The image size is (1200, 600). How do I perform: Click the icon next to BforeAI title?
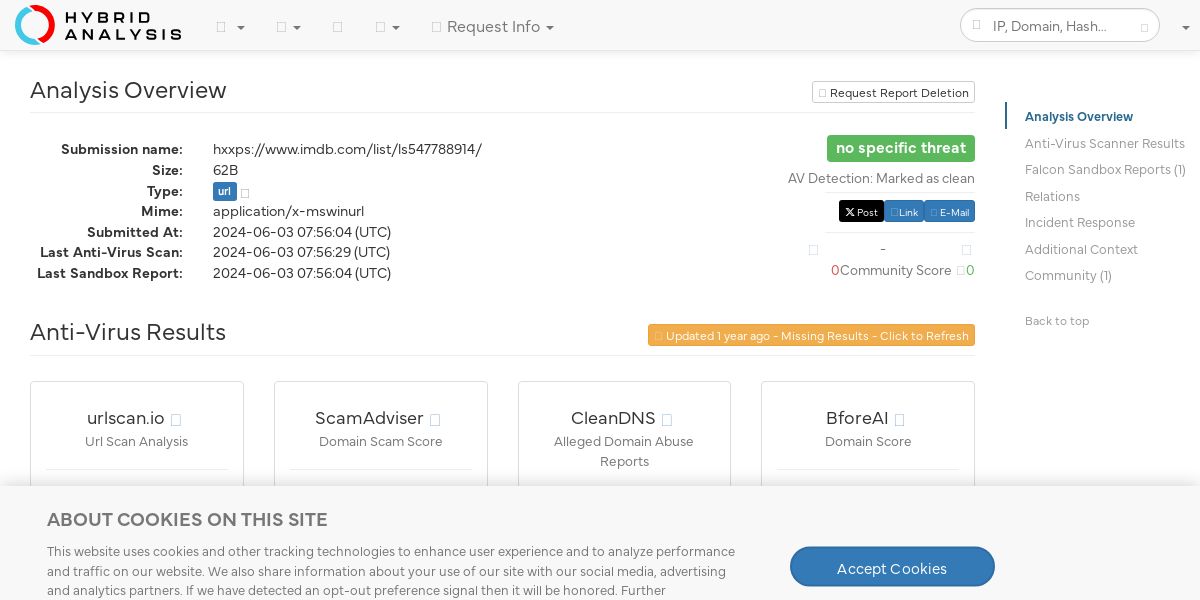[899, 420]
